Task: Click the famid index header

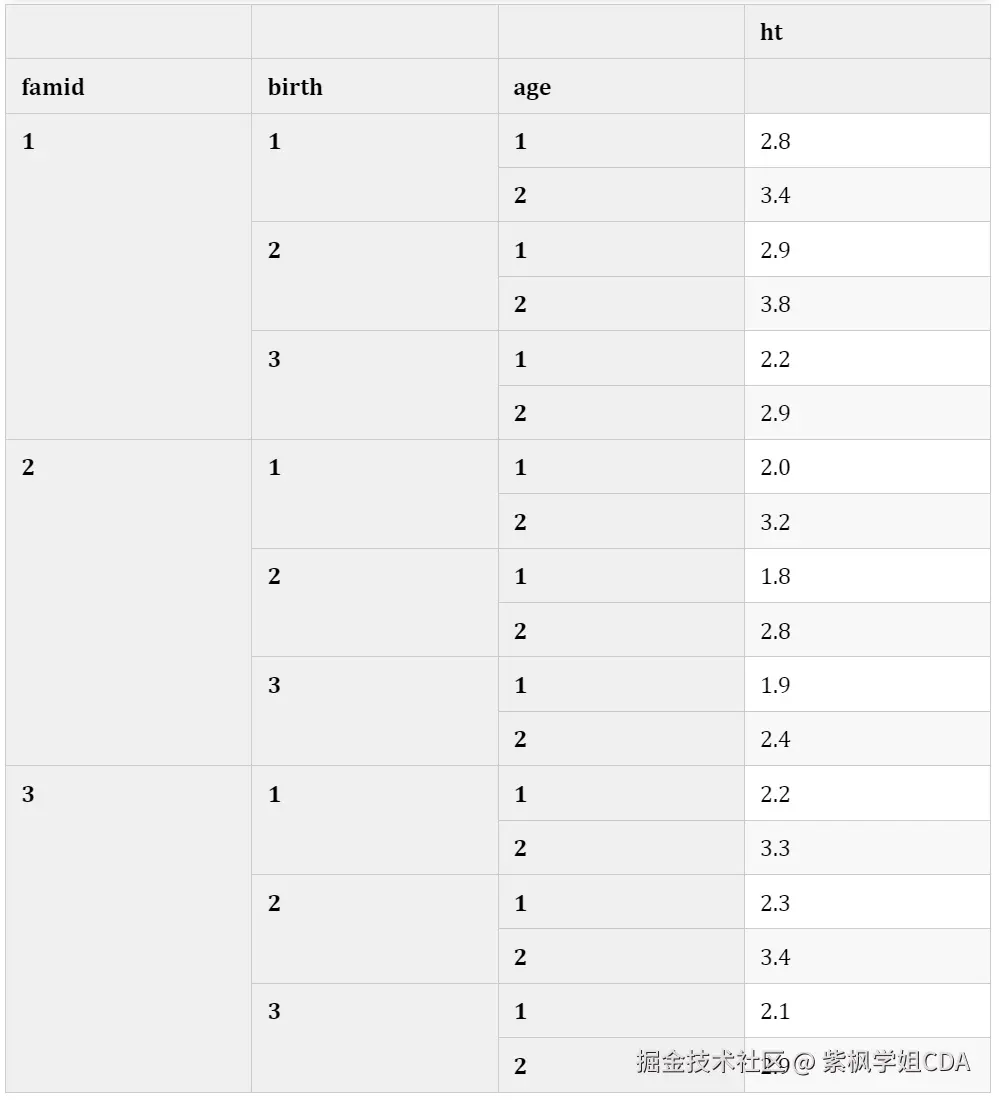Action: point(53,87)
